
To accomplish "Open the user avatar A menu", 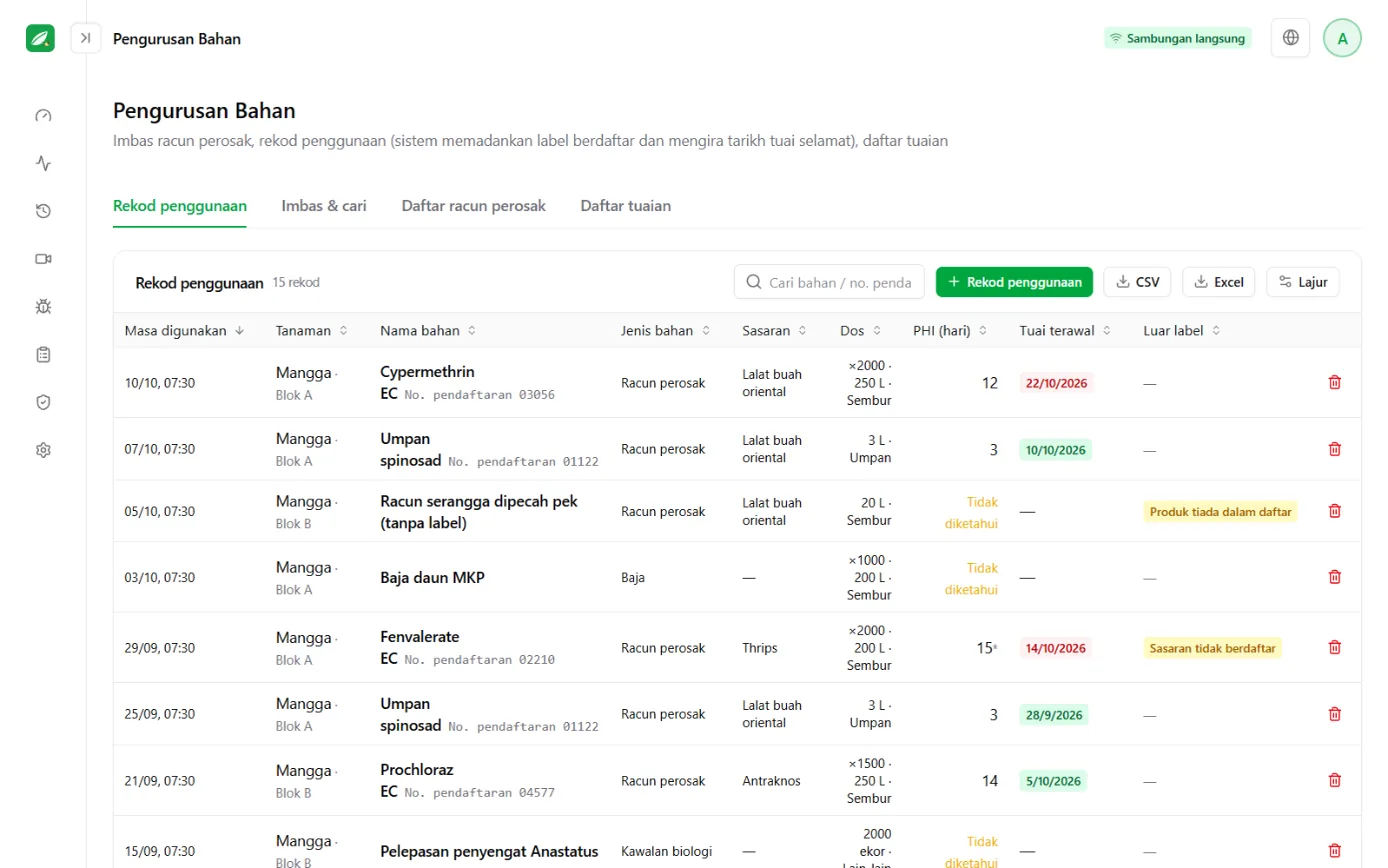I will 1342,38.
